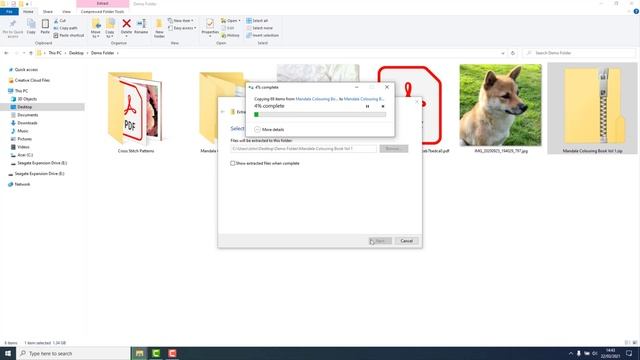Click the red recorder taskbar icon
This screenshot has height=360, width=640.
coord(172,353)
